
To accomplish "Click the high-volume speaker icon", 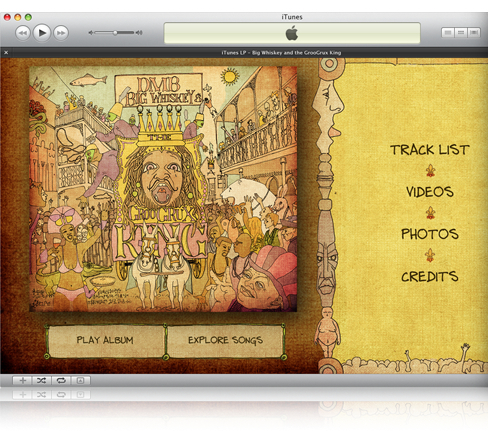I will coord(139,33).
